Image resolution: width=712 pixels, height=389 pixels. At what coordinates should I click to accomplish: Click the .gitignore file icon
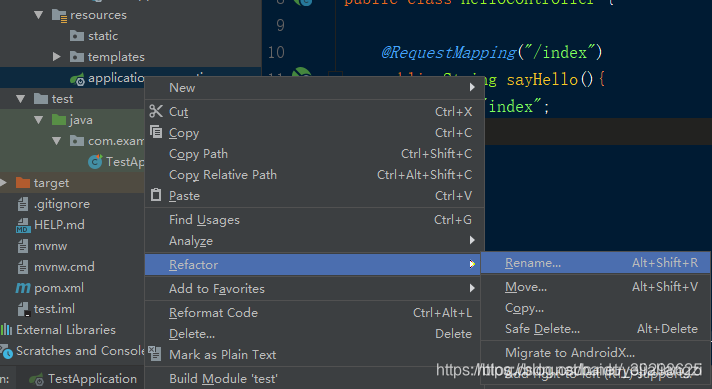pyautogui.click(x=23, y=204)
